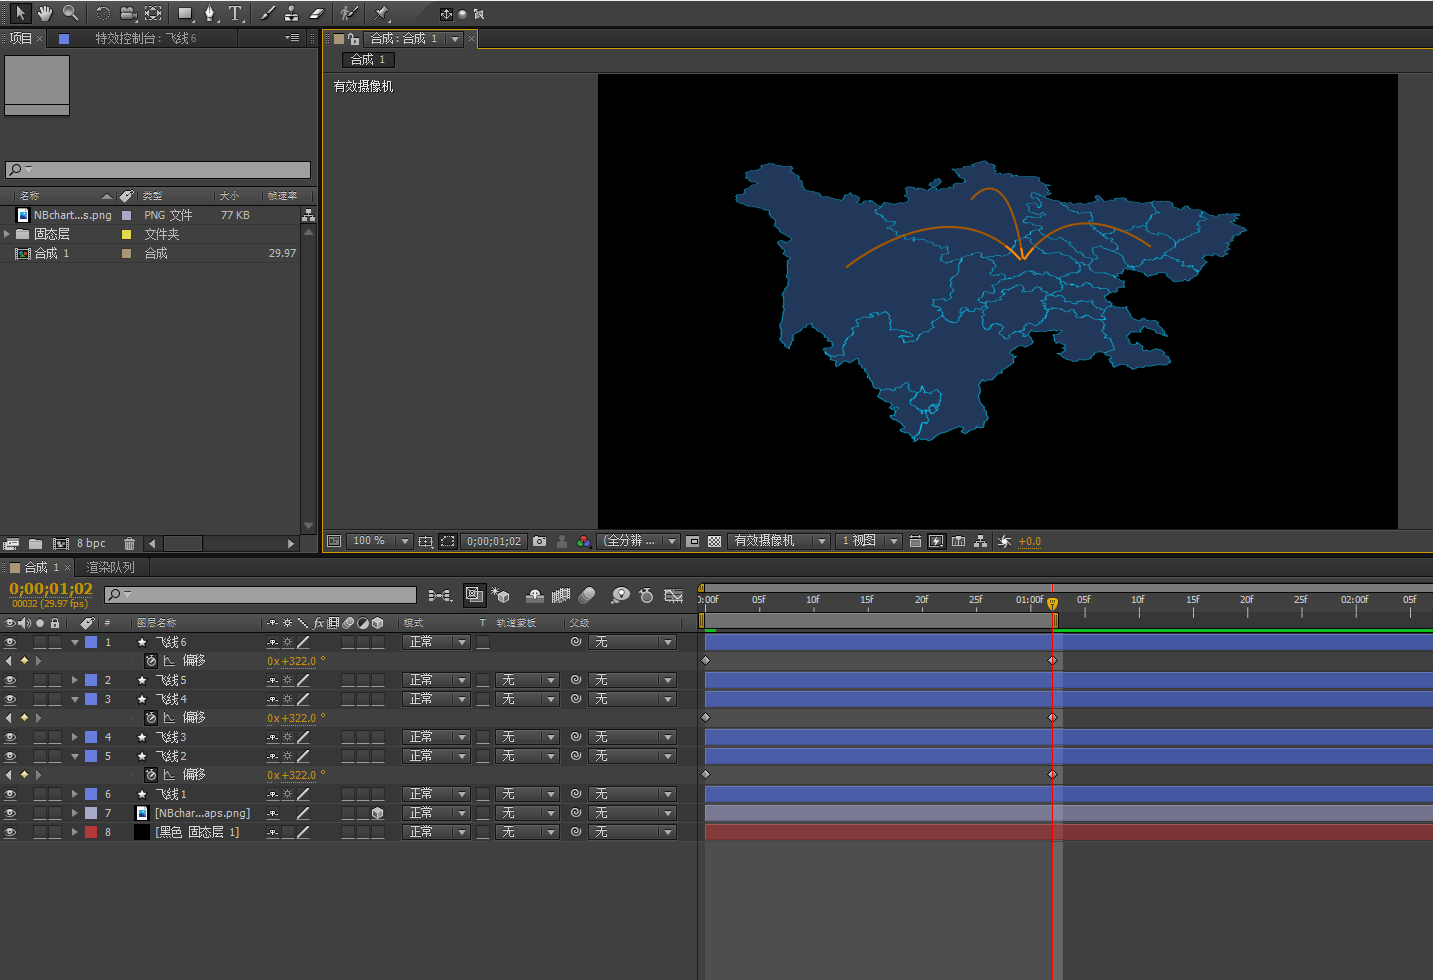Screen dimensions: 1433x980
Task: Choose the horizontal Type tool
Action: [235, 13]
